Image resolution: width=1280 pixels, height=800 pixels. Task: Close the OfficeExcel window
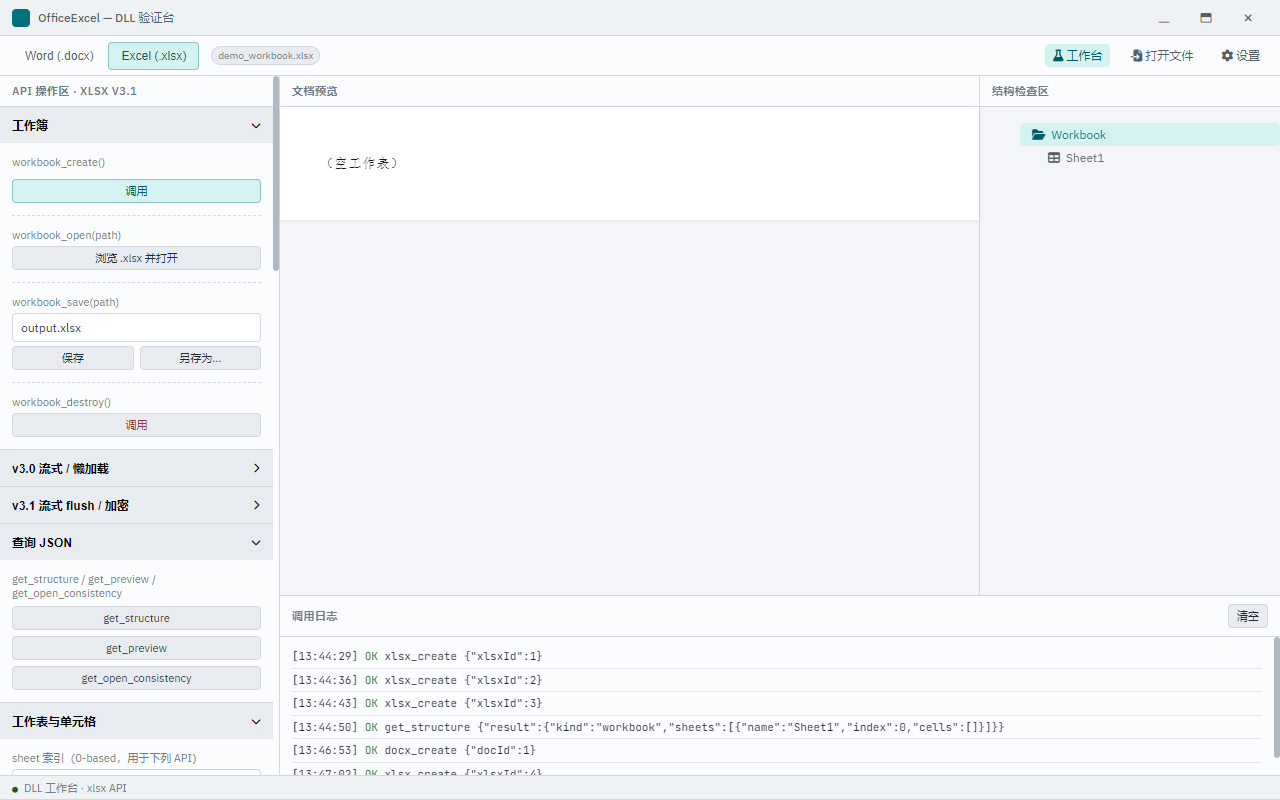1248,18
